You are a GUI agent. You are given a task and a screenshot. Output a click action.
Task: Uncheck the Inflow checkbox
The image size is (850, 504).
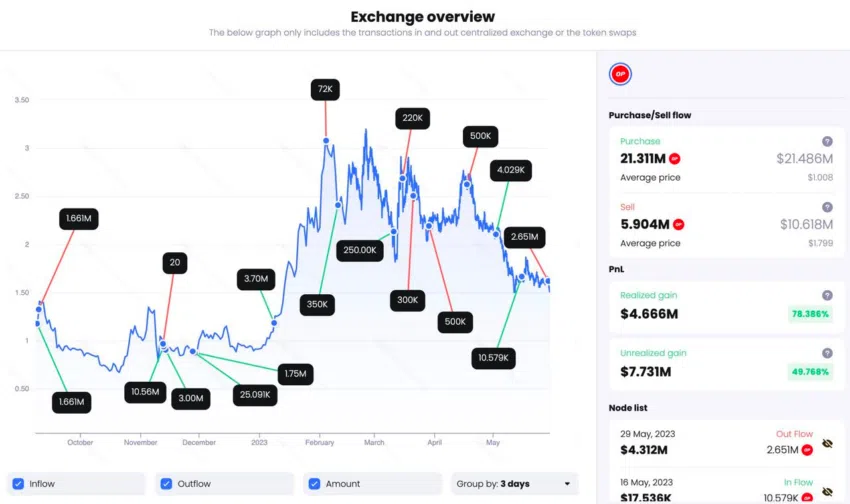click(18, 483)
